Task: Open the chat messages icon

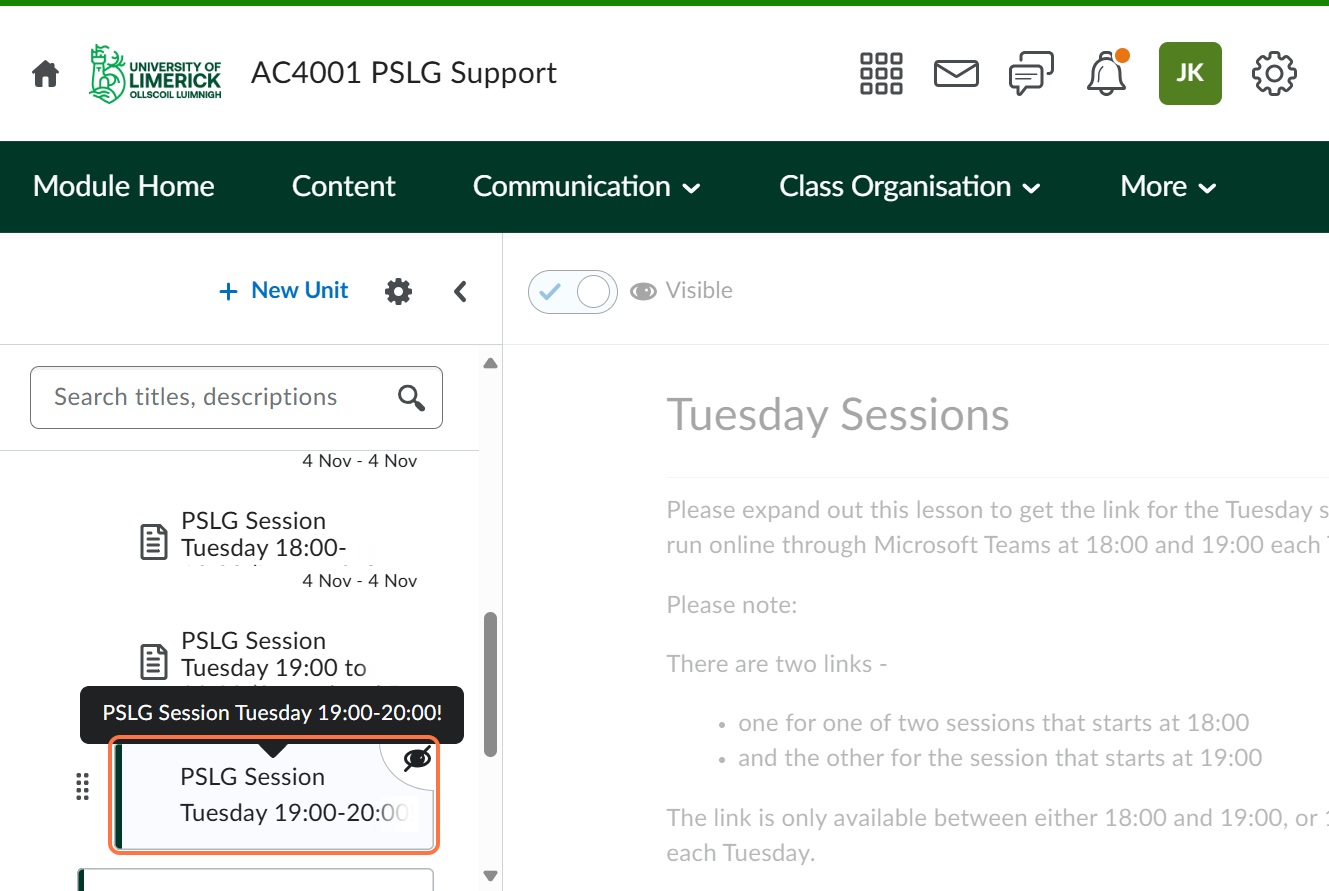Action: 1031,74
